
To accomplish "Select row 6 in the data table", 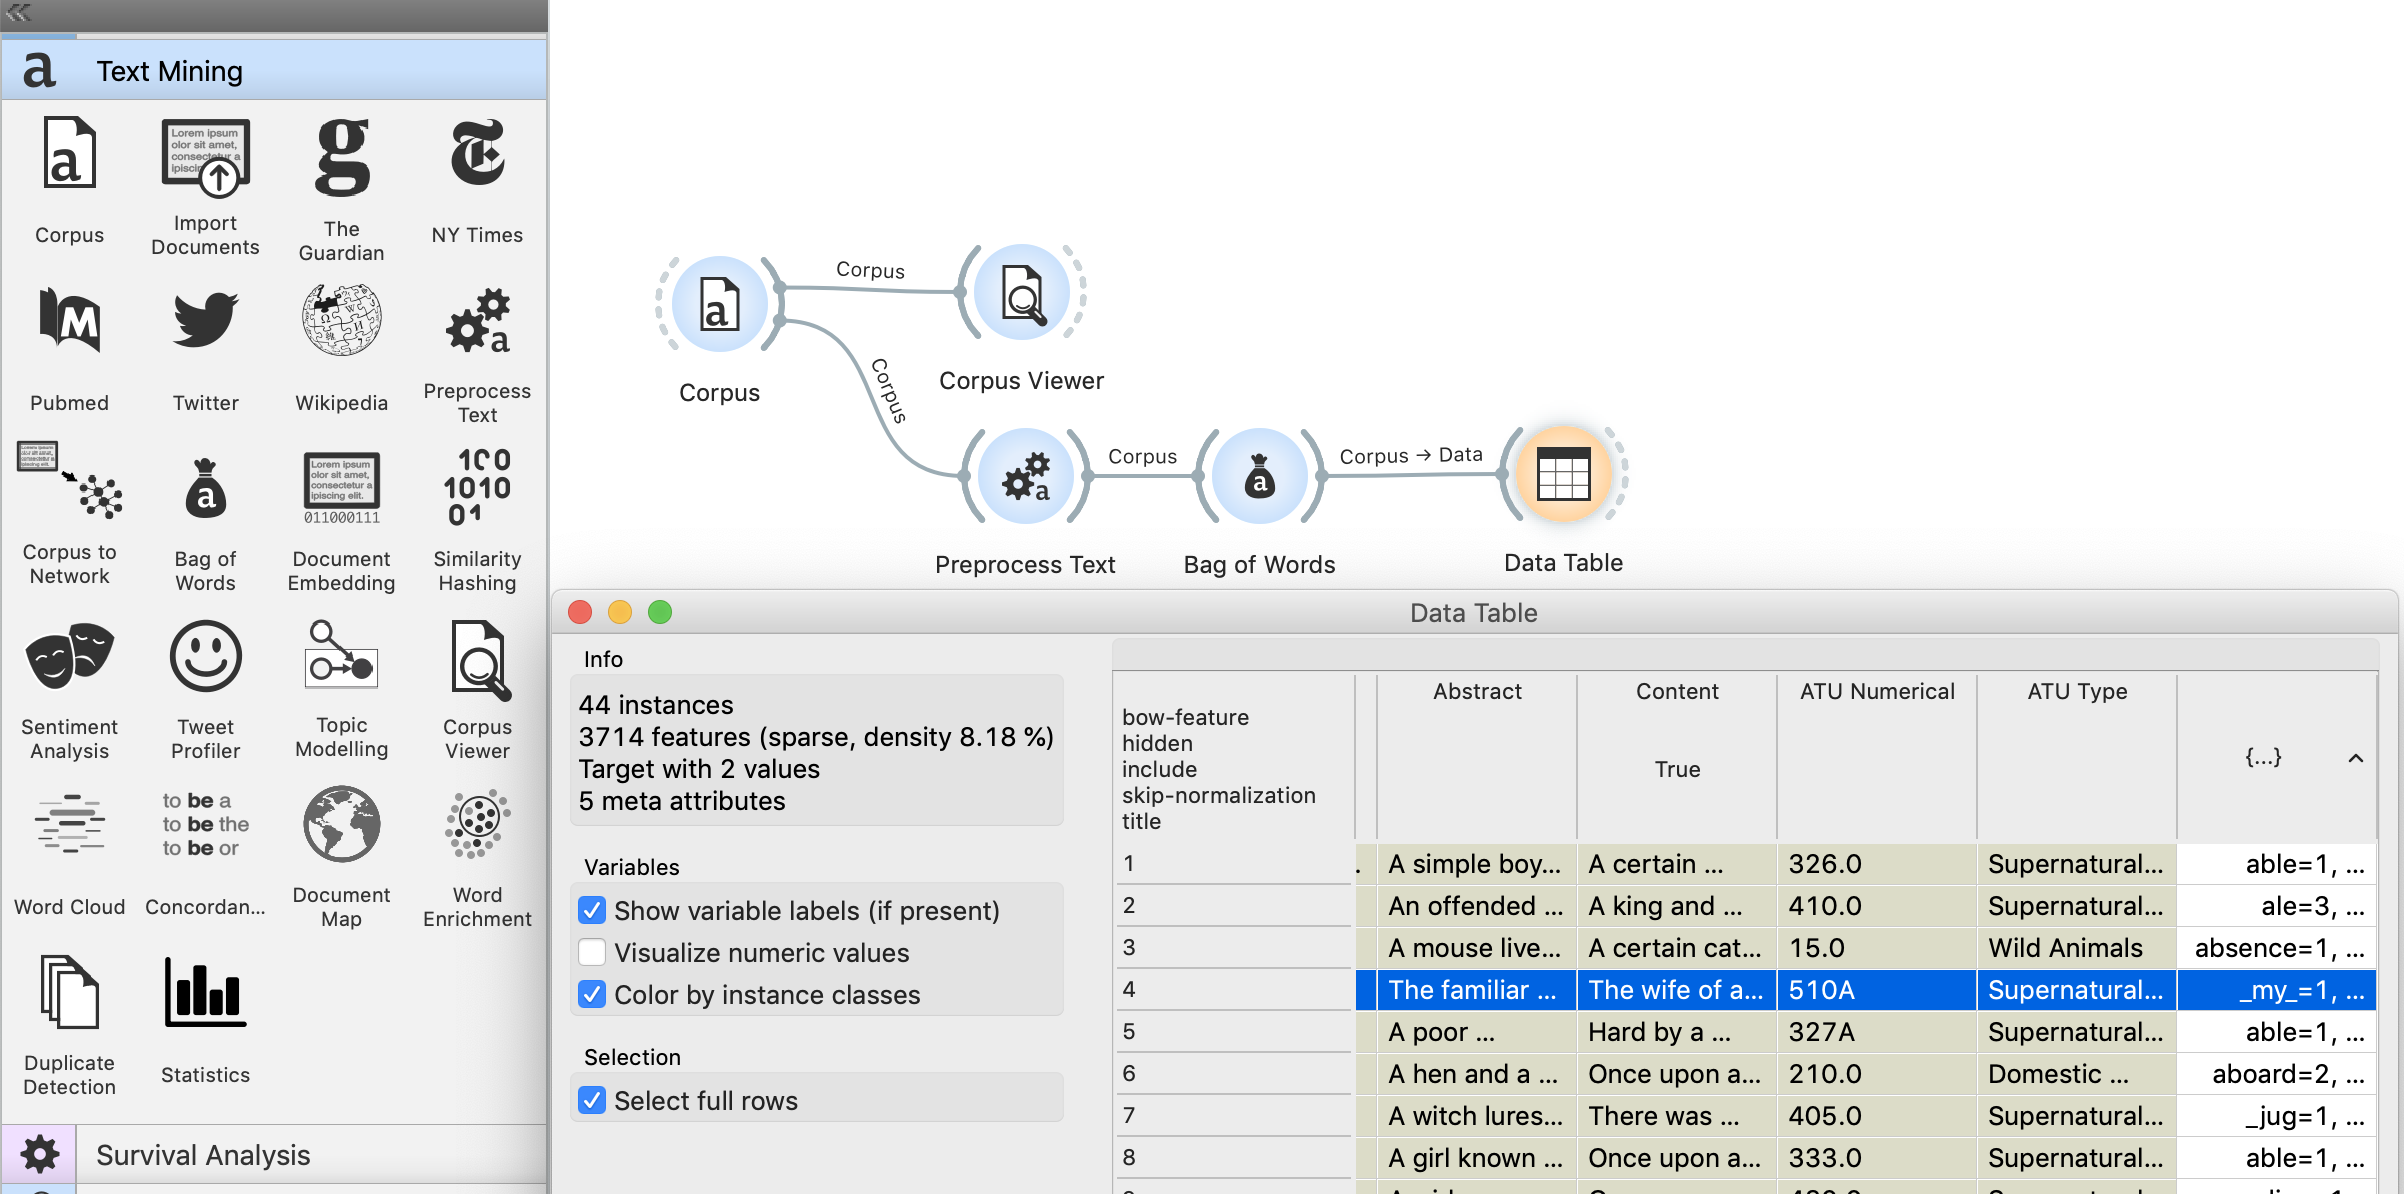I will point(1129,1074).
